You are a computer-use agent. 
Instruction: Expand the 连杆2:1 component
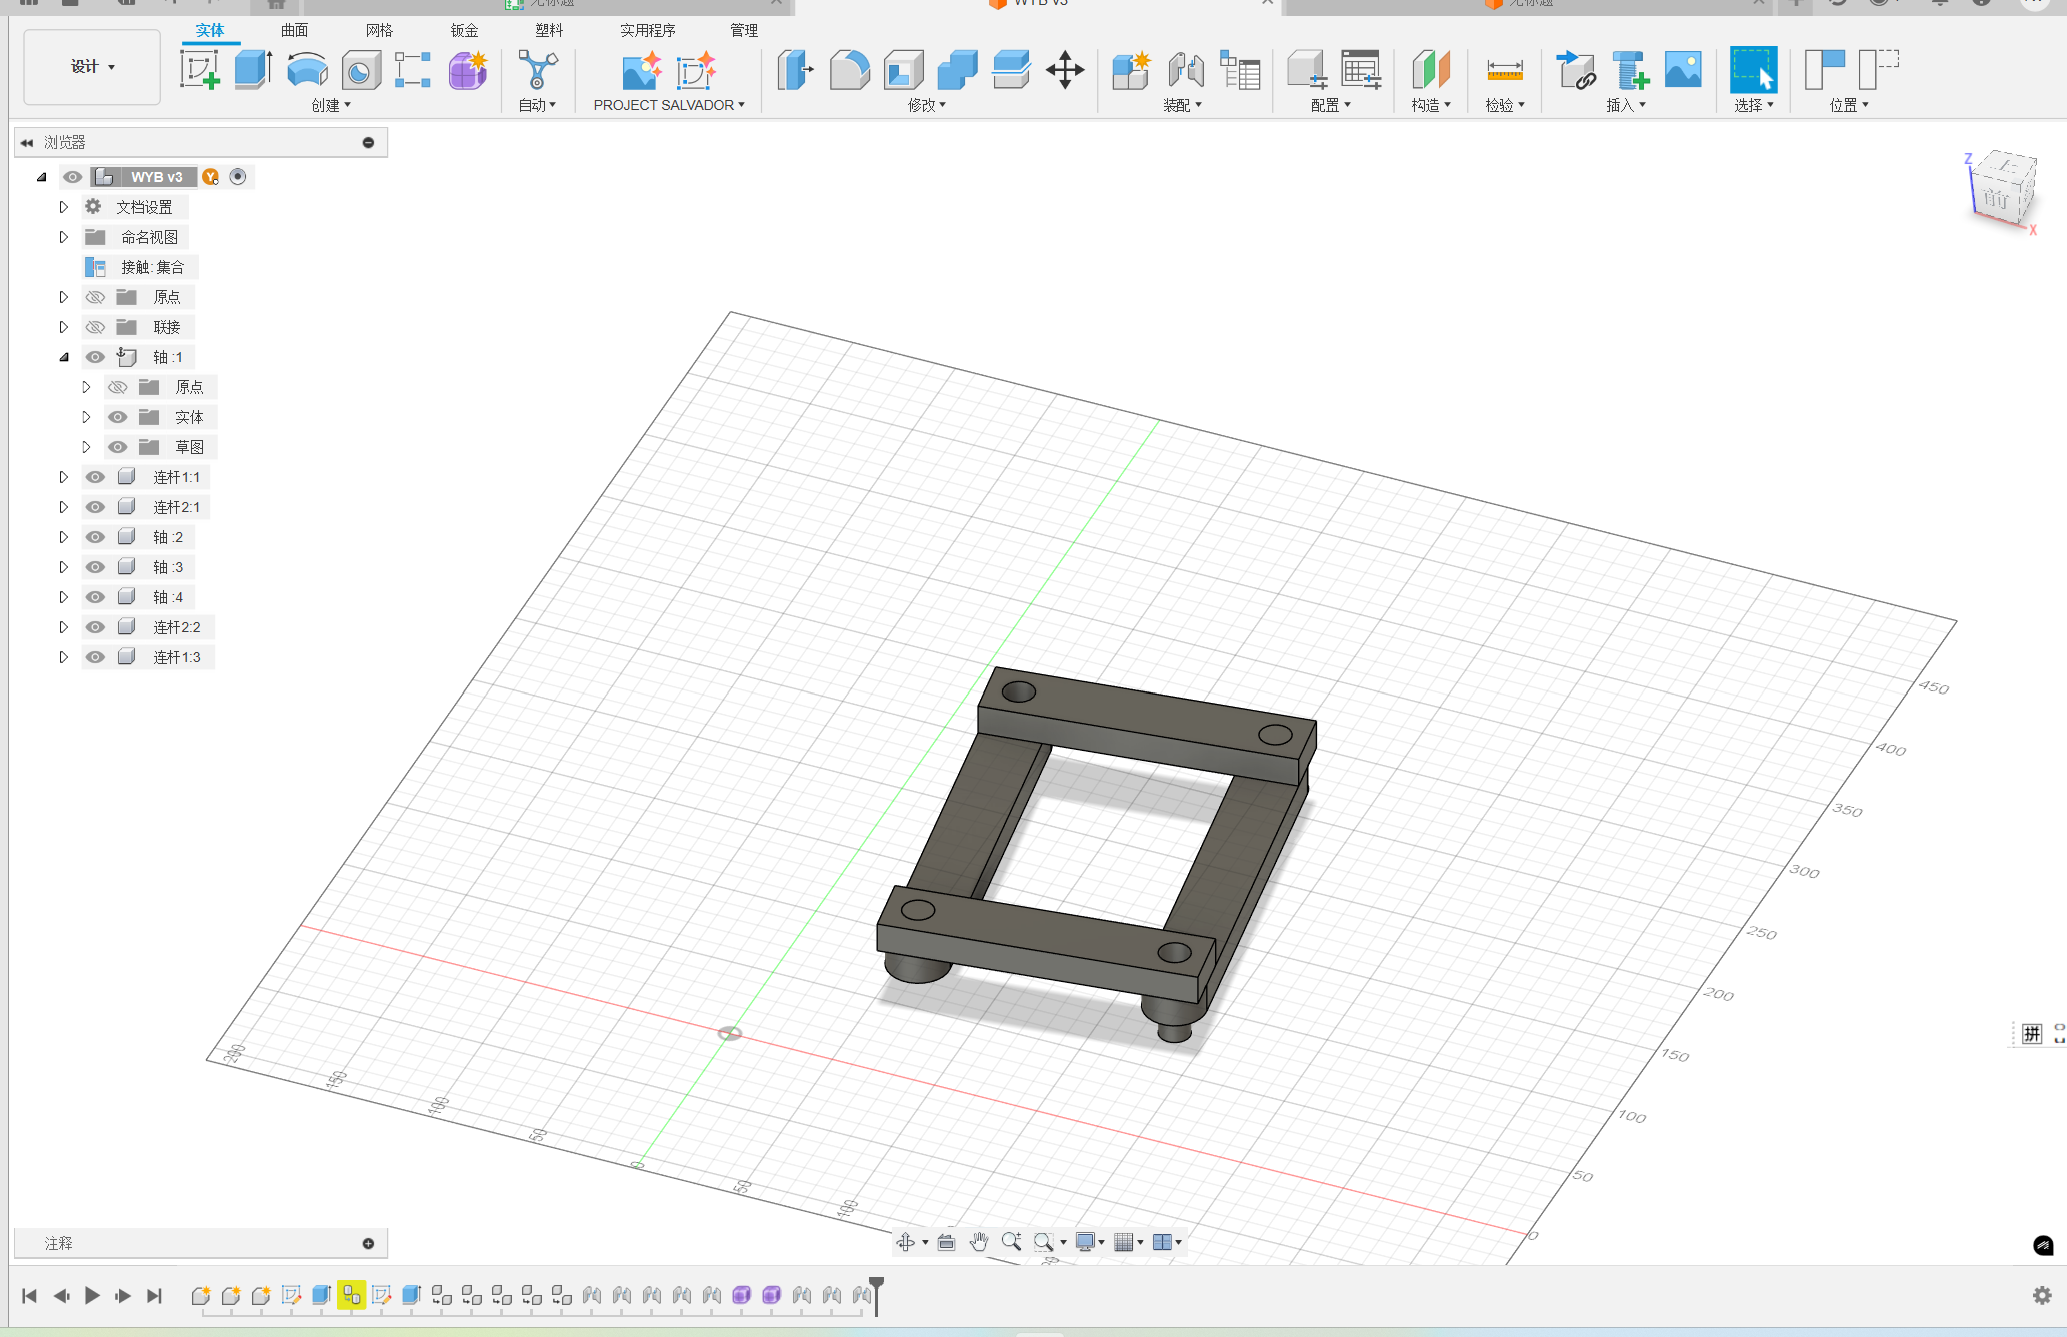click(63, 507)
